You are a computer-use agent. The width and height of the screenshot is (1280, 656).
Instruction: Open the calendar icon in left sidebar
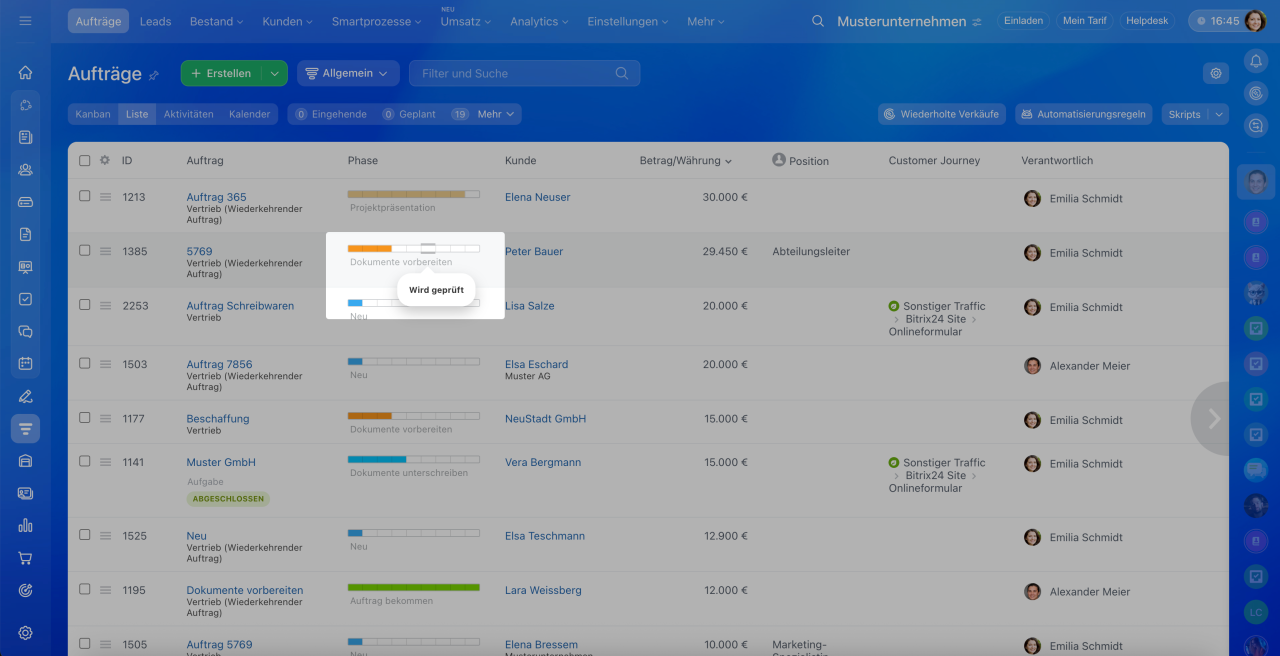point(25,363)
